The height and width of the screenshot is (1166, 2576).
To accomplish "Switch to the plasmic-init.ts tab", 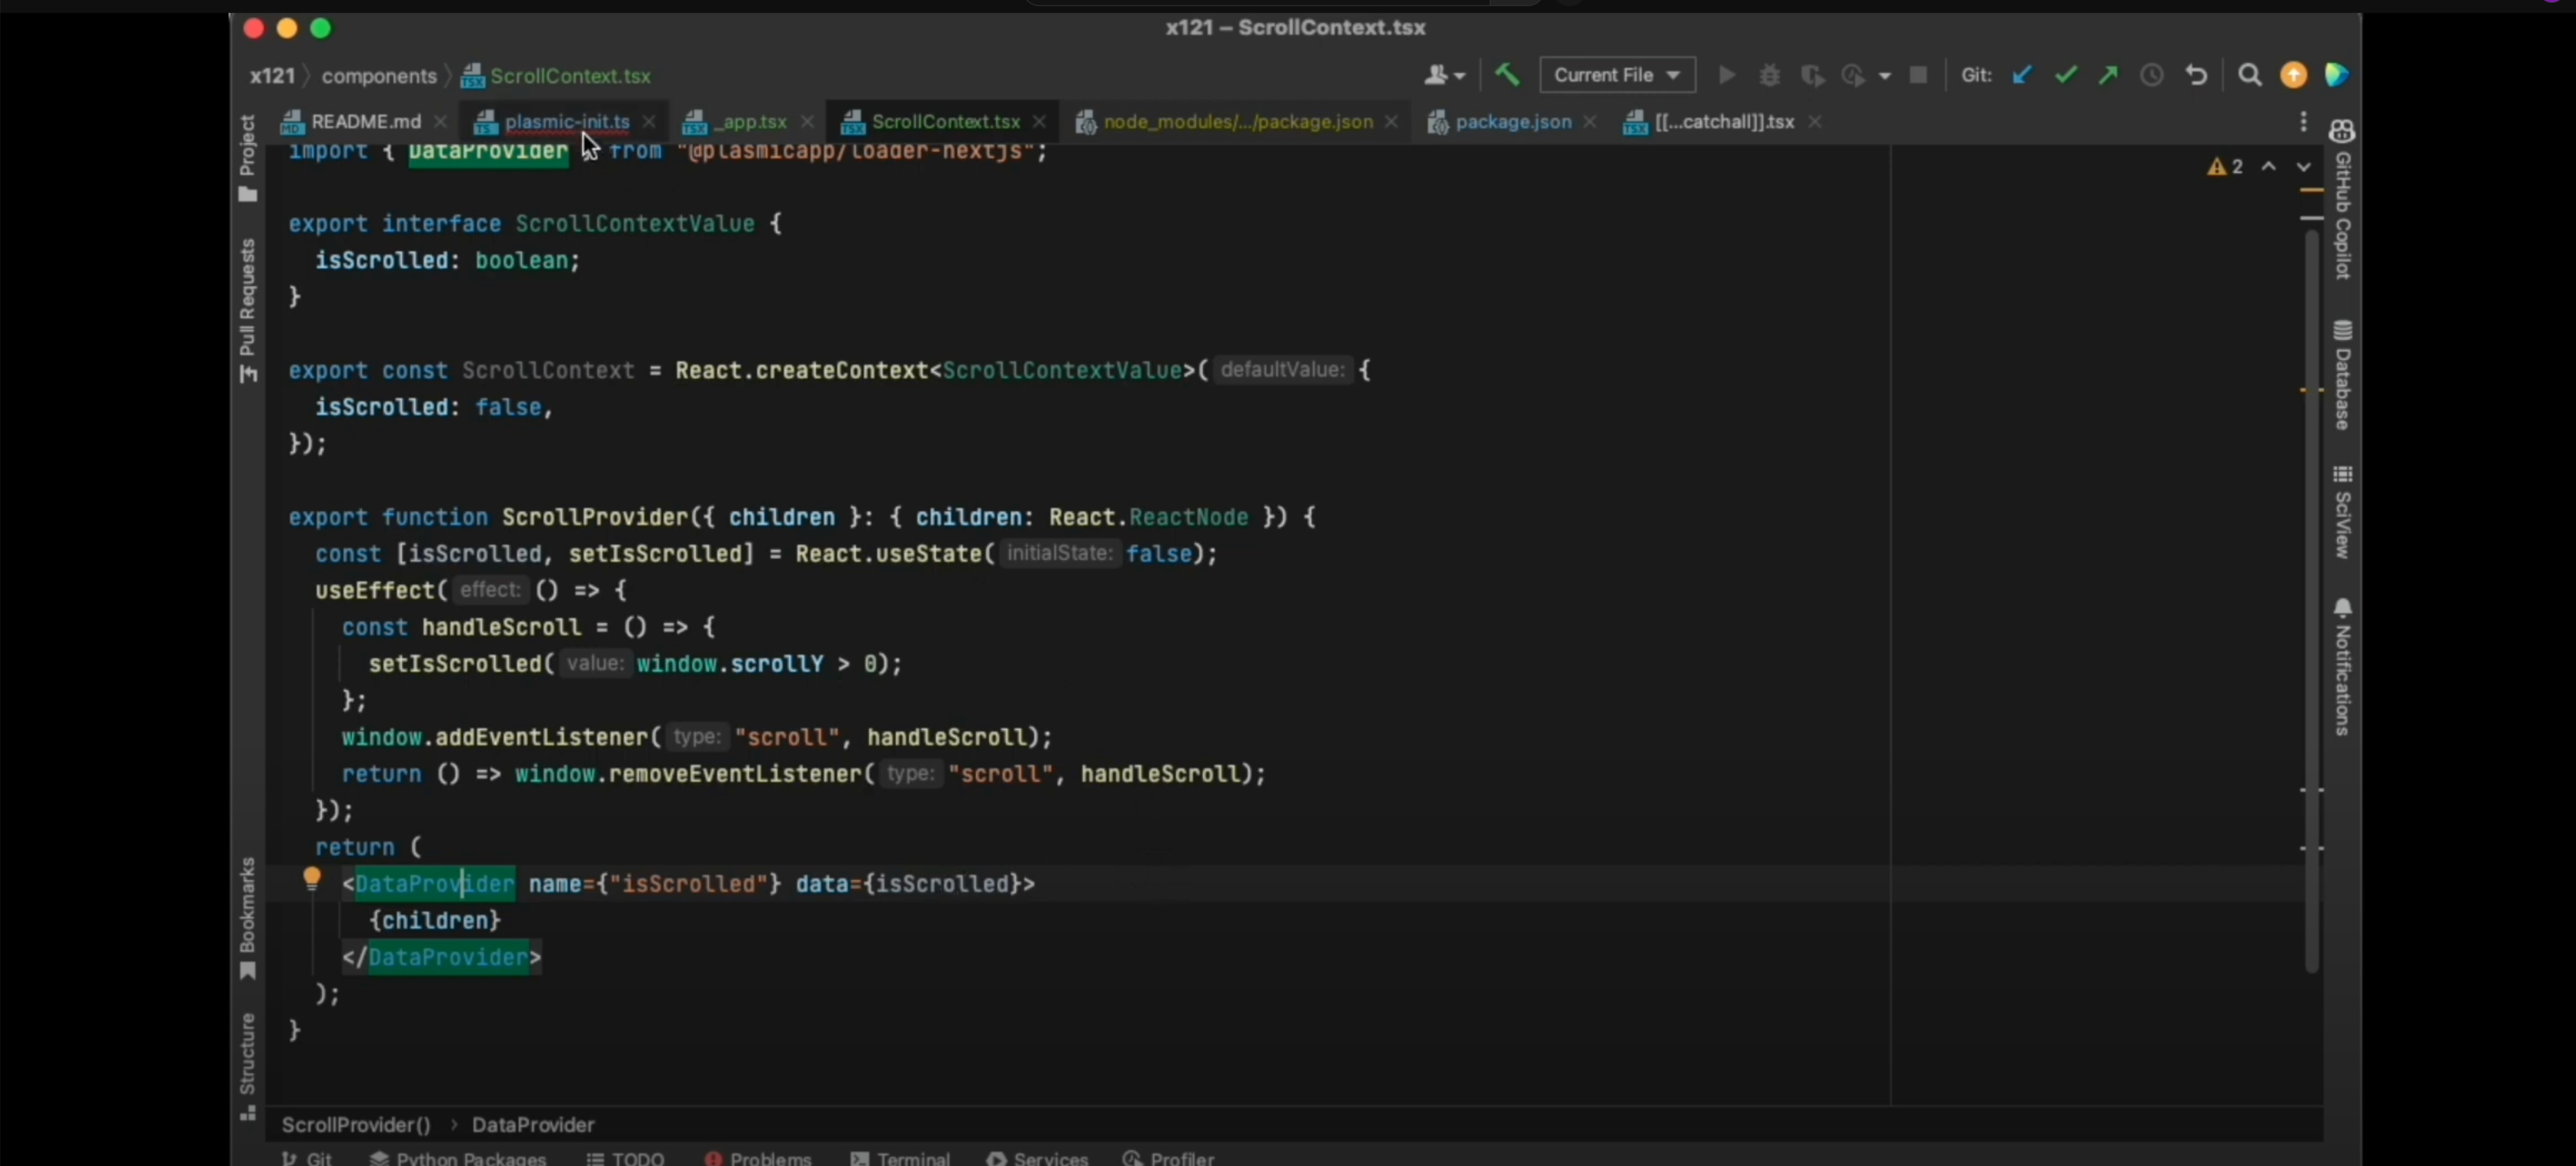I will (x=566, y=122).
